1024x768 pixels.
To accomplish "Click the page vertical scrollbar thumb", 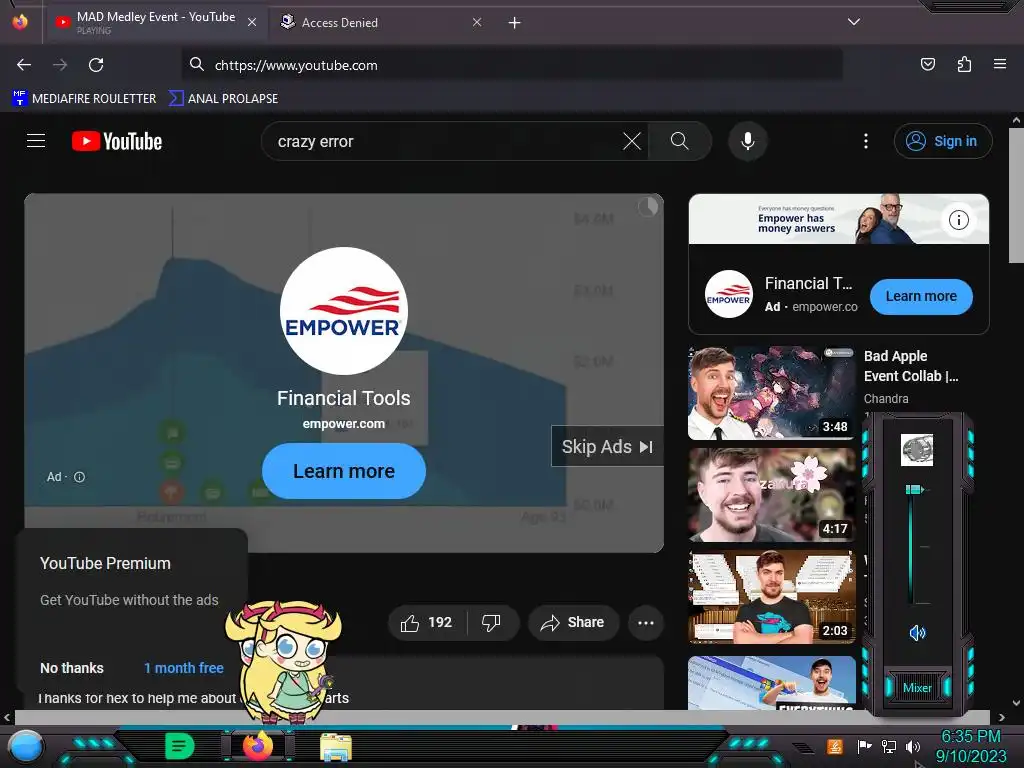I will (1016, 195).
